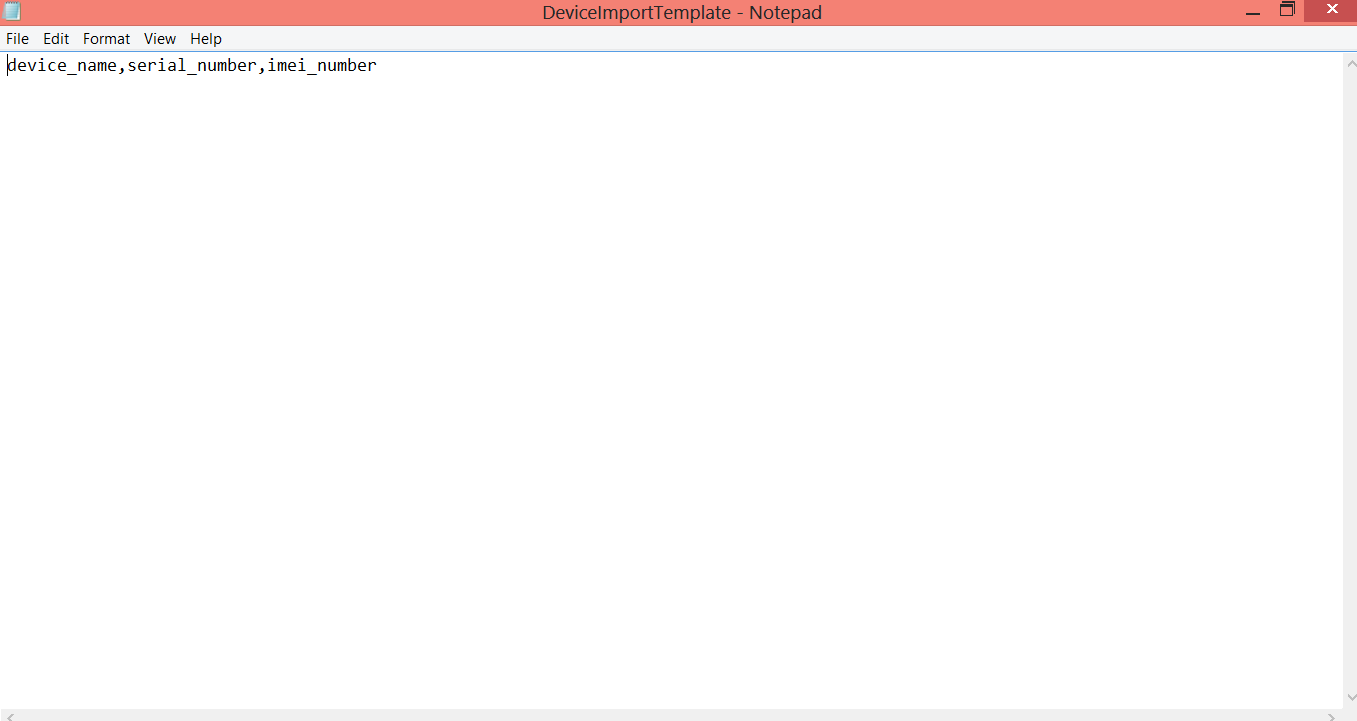Viewport: 1357px width, 721px height.
Task: Minimize the Notepad window
Action: click(1253, 11)
